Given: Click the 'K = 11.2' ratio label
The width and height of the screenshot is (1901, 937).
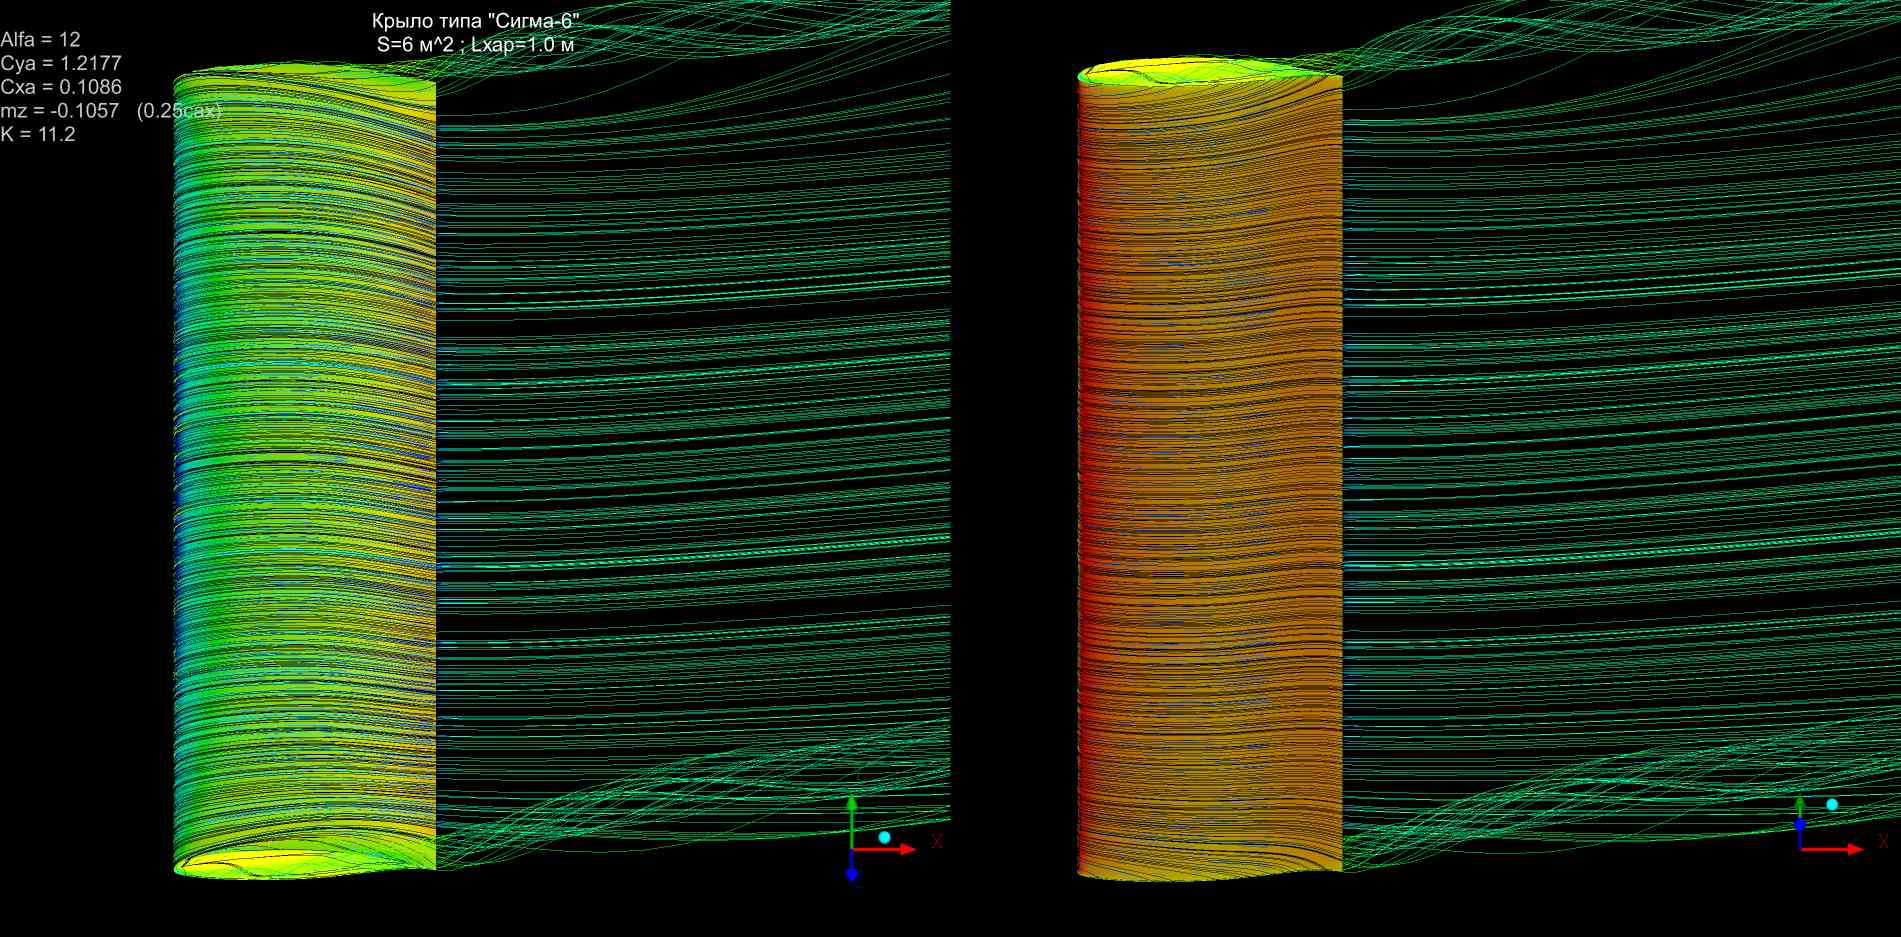Looking at the screenshot, I should (38, 135).
